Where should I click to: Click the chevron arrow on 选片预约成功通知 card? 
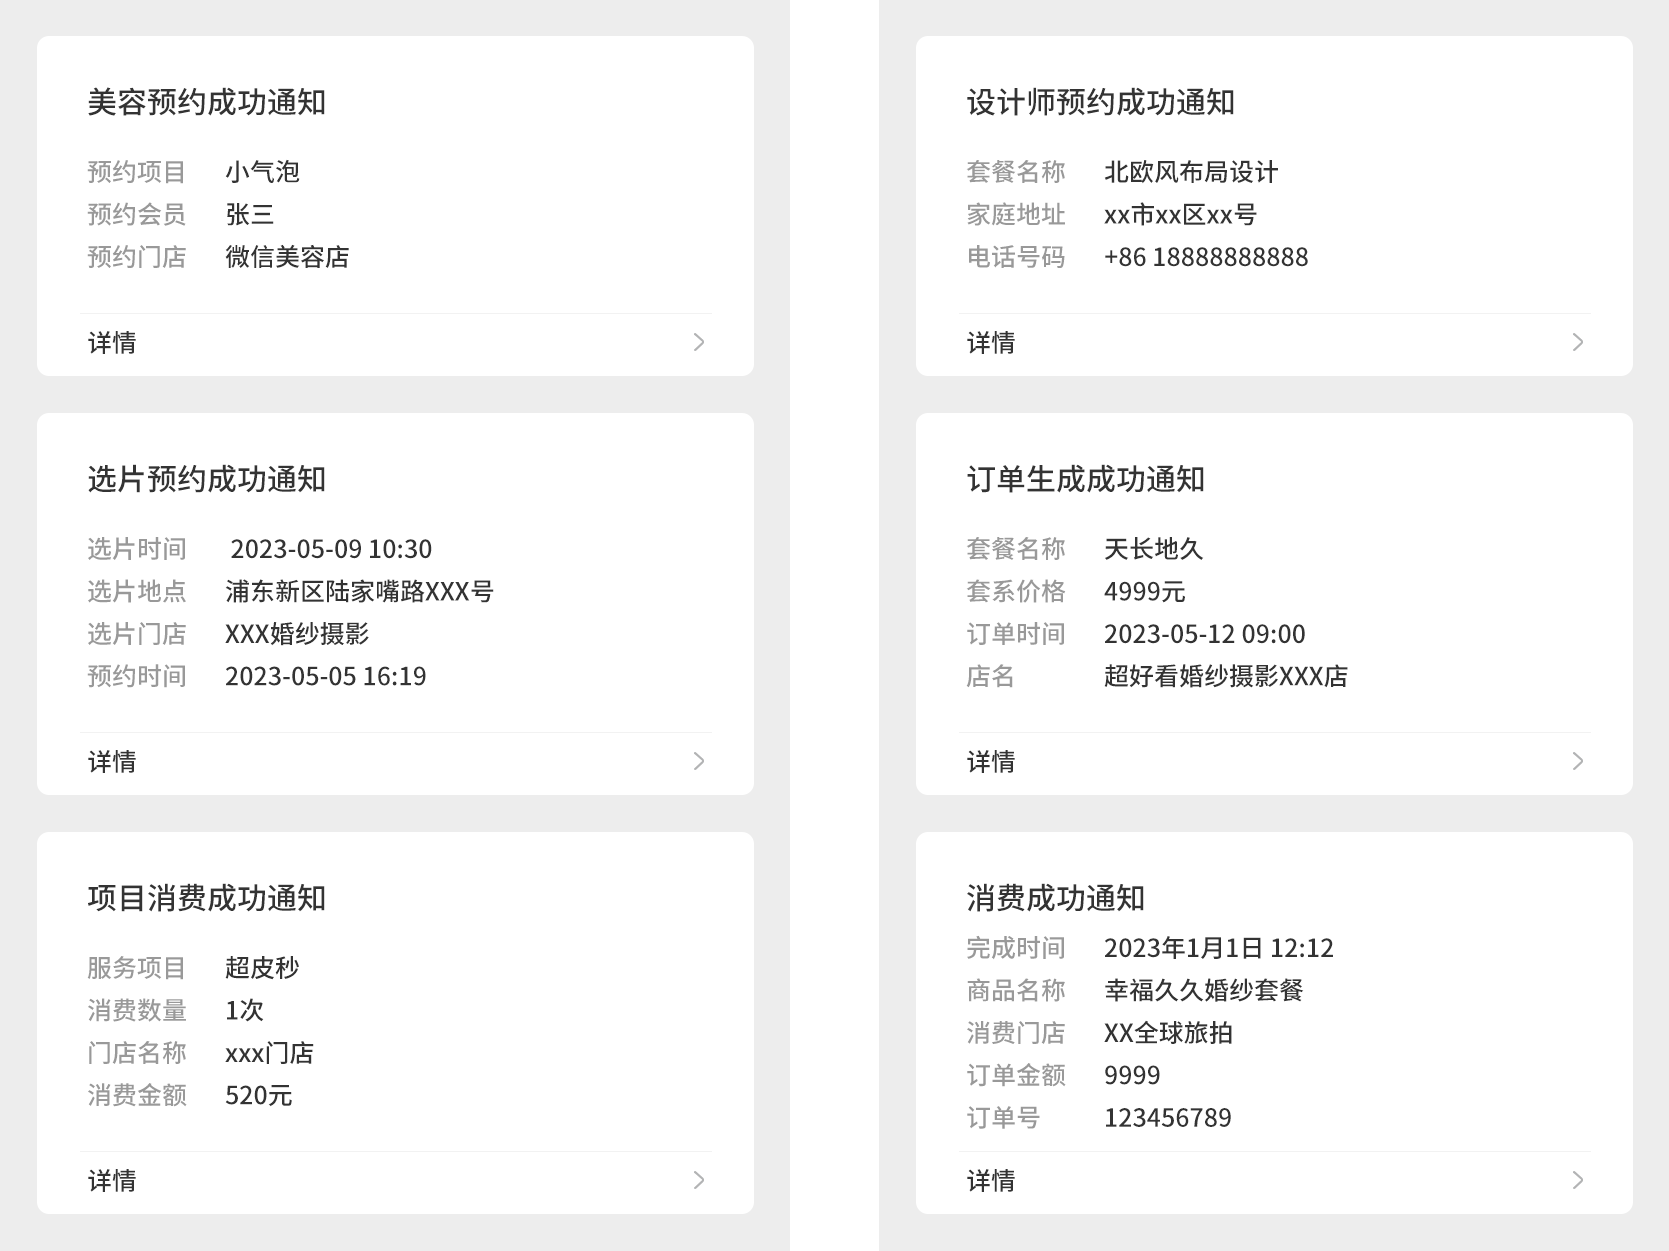tap(699, 761)
